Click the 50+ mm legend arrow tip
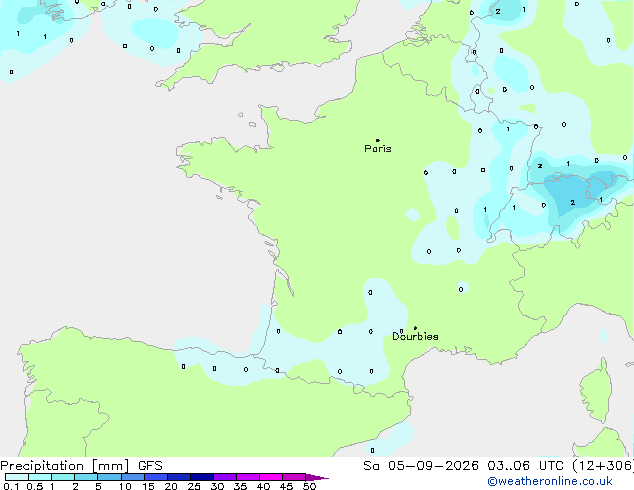This screenshot has height=490, width=634. (317, 477)
